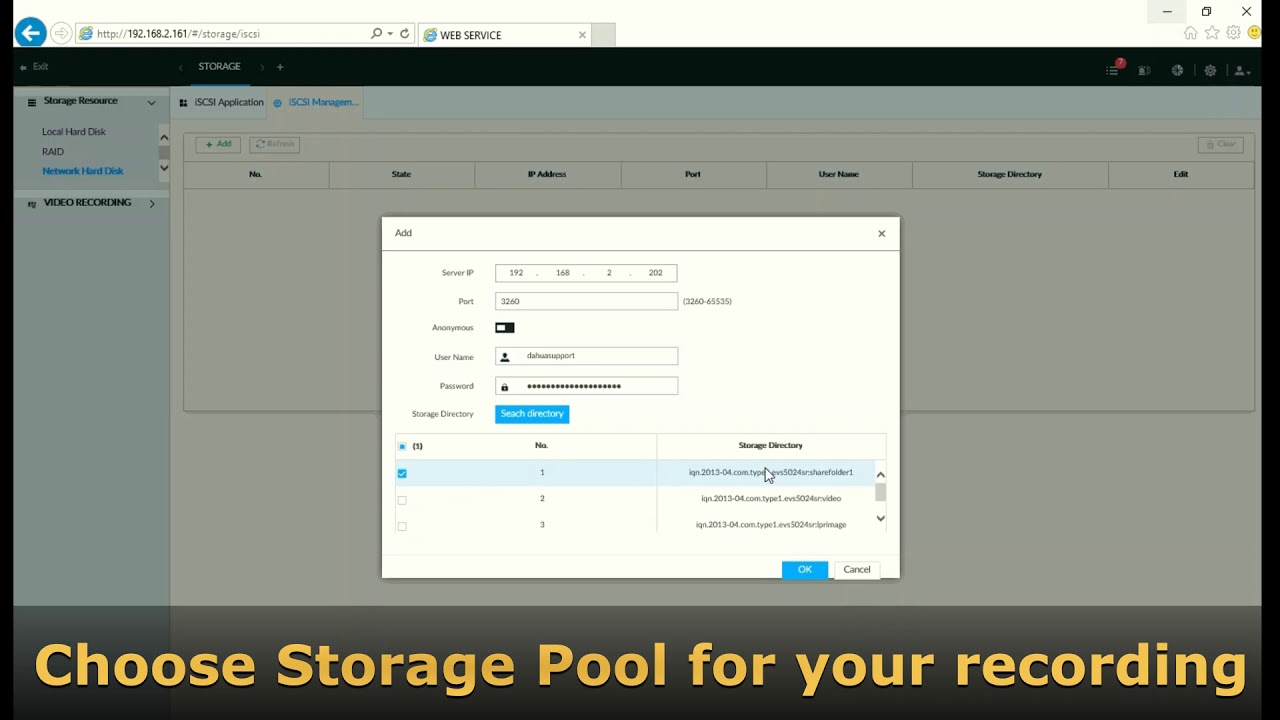The width and height of the screenshot is (1280, 720).
Task: Click the Clear button at right
Action: point(1220,144)
